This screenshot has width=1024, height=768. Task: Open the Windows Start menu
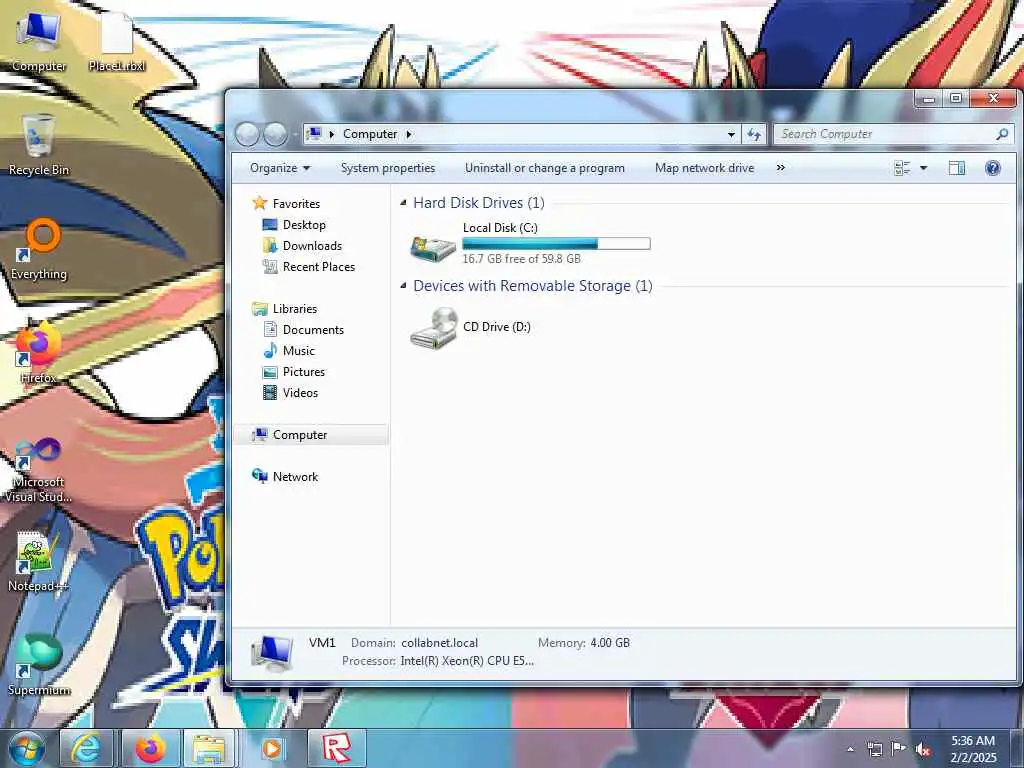pyautogui.click(x=26, y=748)
